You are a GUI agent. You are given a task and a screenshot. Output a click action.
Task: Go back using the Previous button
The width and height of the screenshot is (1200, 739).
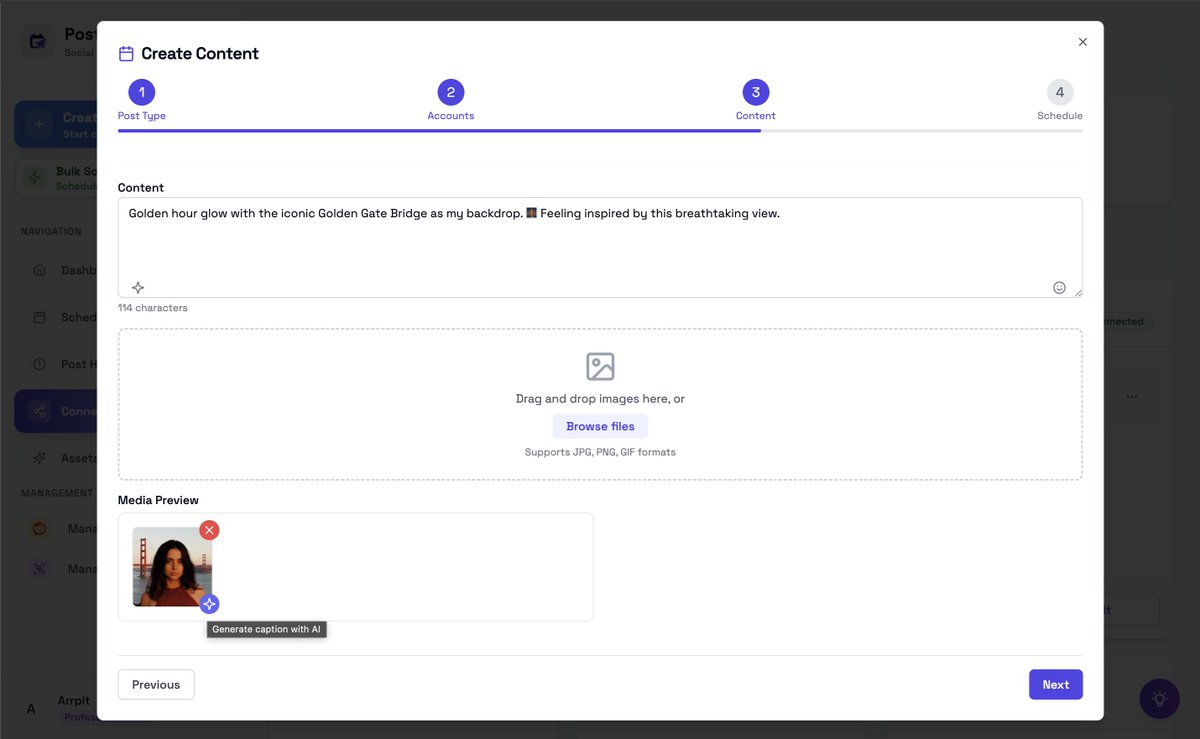point(156,684)
